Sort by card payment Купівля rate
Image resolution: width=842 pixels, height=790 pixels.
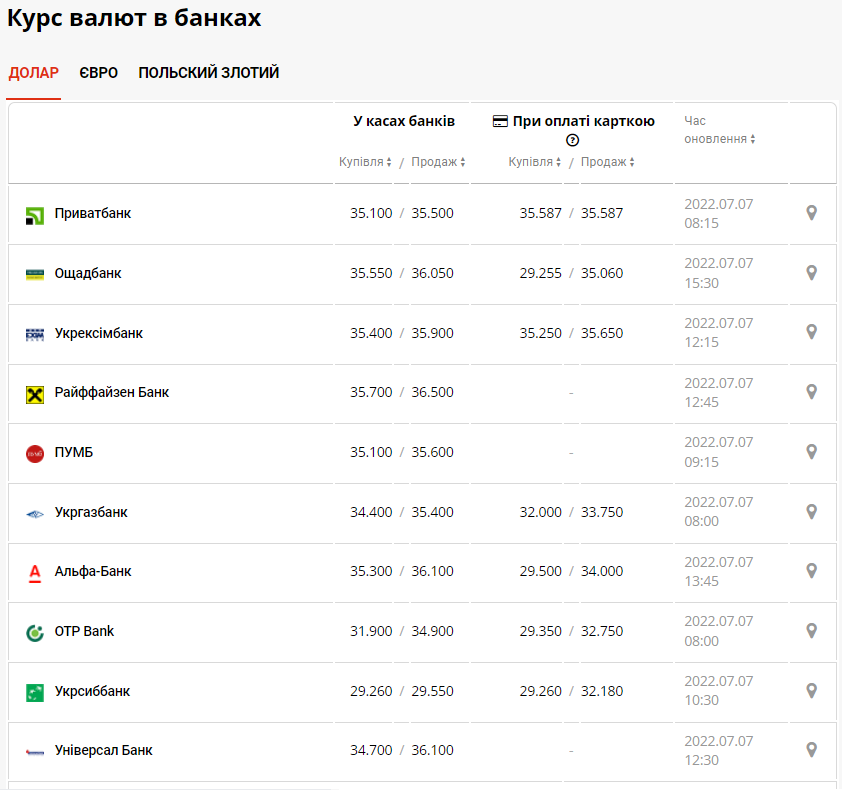(535, 162)
